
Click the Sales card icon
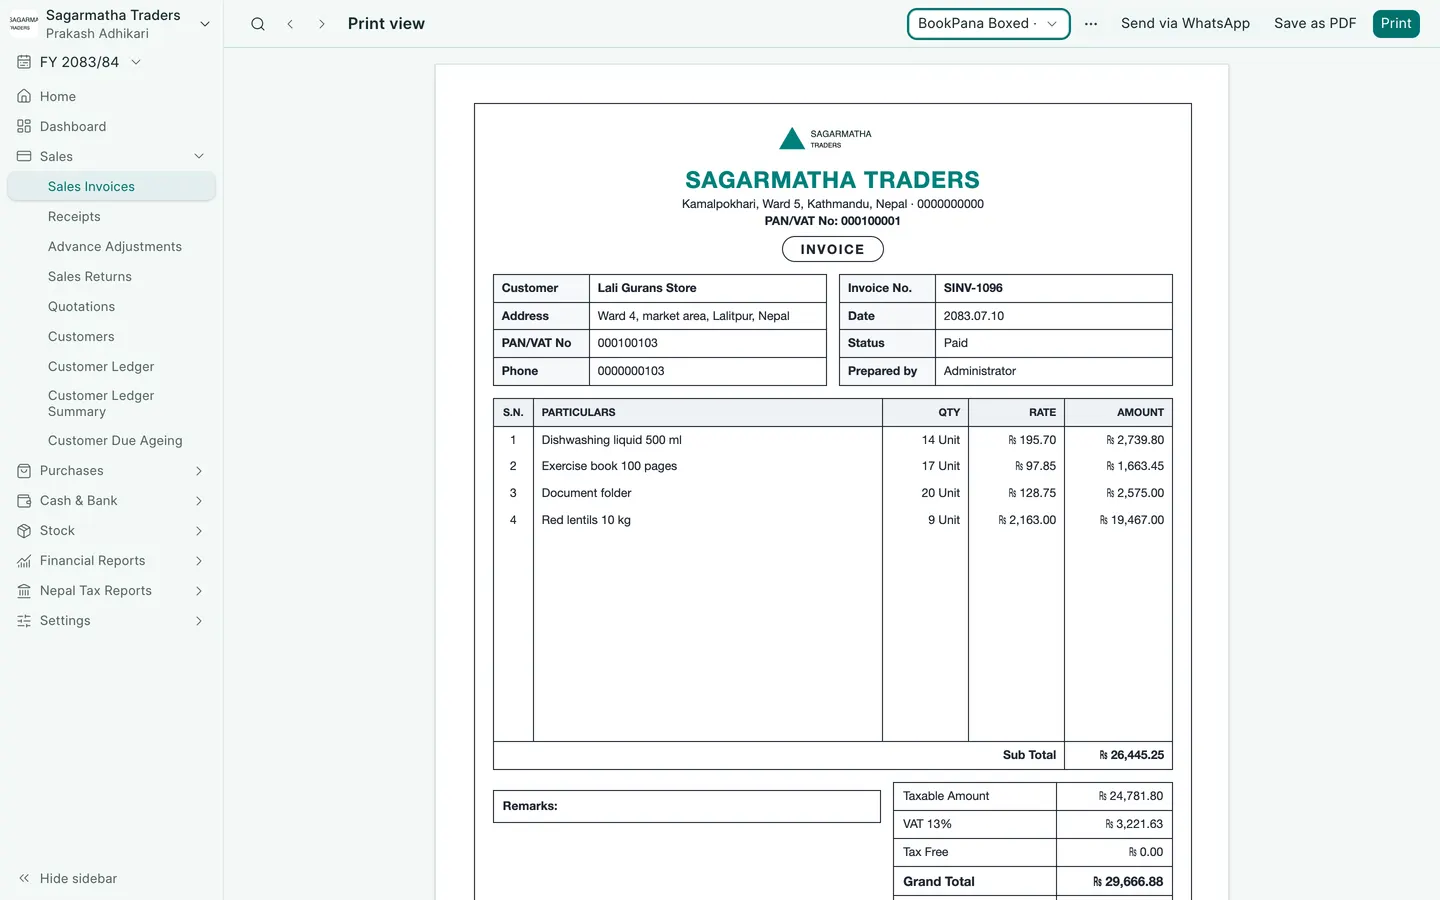(24, 156)
